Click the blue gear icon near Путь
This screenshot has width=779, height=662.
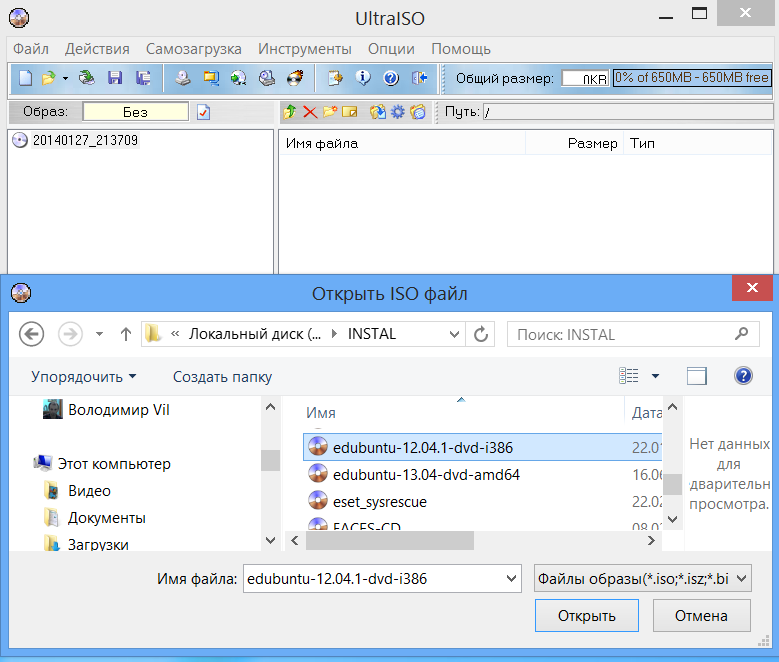pyautogui.click(x=398, y=112)
